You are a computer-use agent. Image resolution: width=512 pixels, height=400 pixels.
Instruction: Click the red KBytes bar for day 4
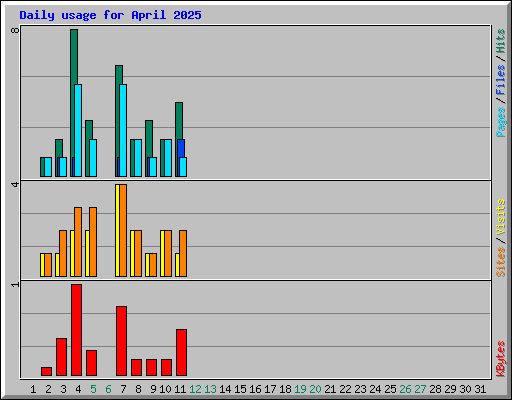[76, 330]
